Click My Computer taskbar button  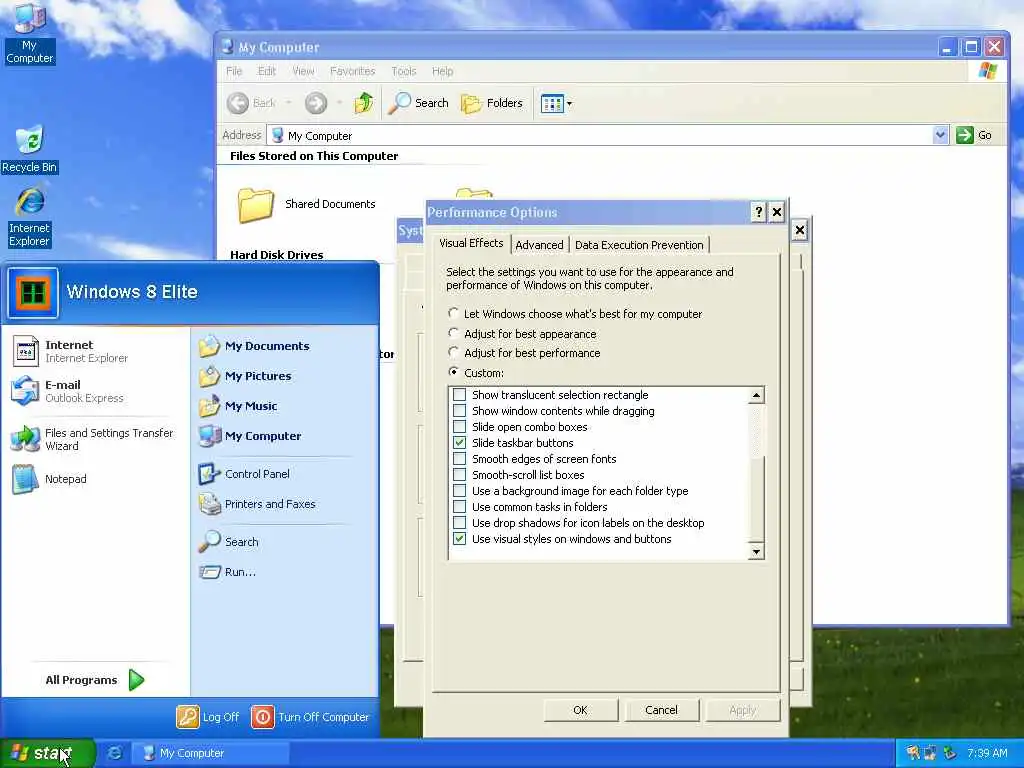pyautogui.click(x=210, y=753)
